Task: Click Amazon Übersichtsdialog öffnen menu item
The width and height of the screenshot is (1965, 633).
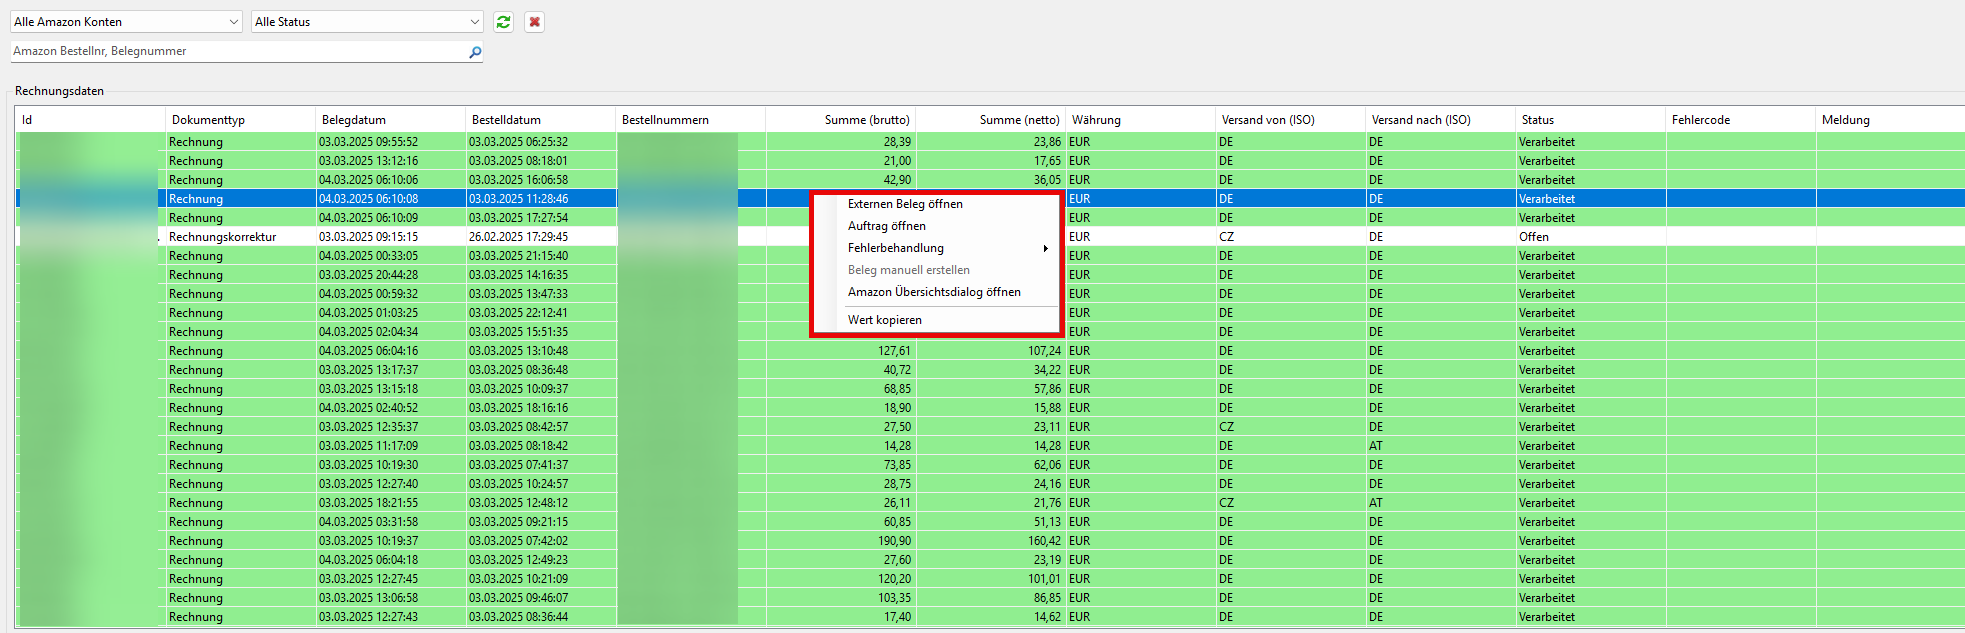Action: coord(934,292)
